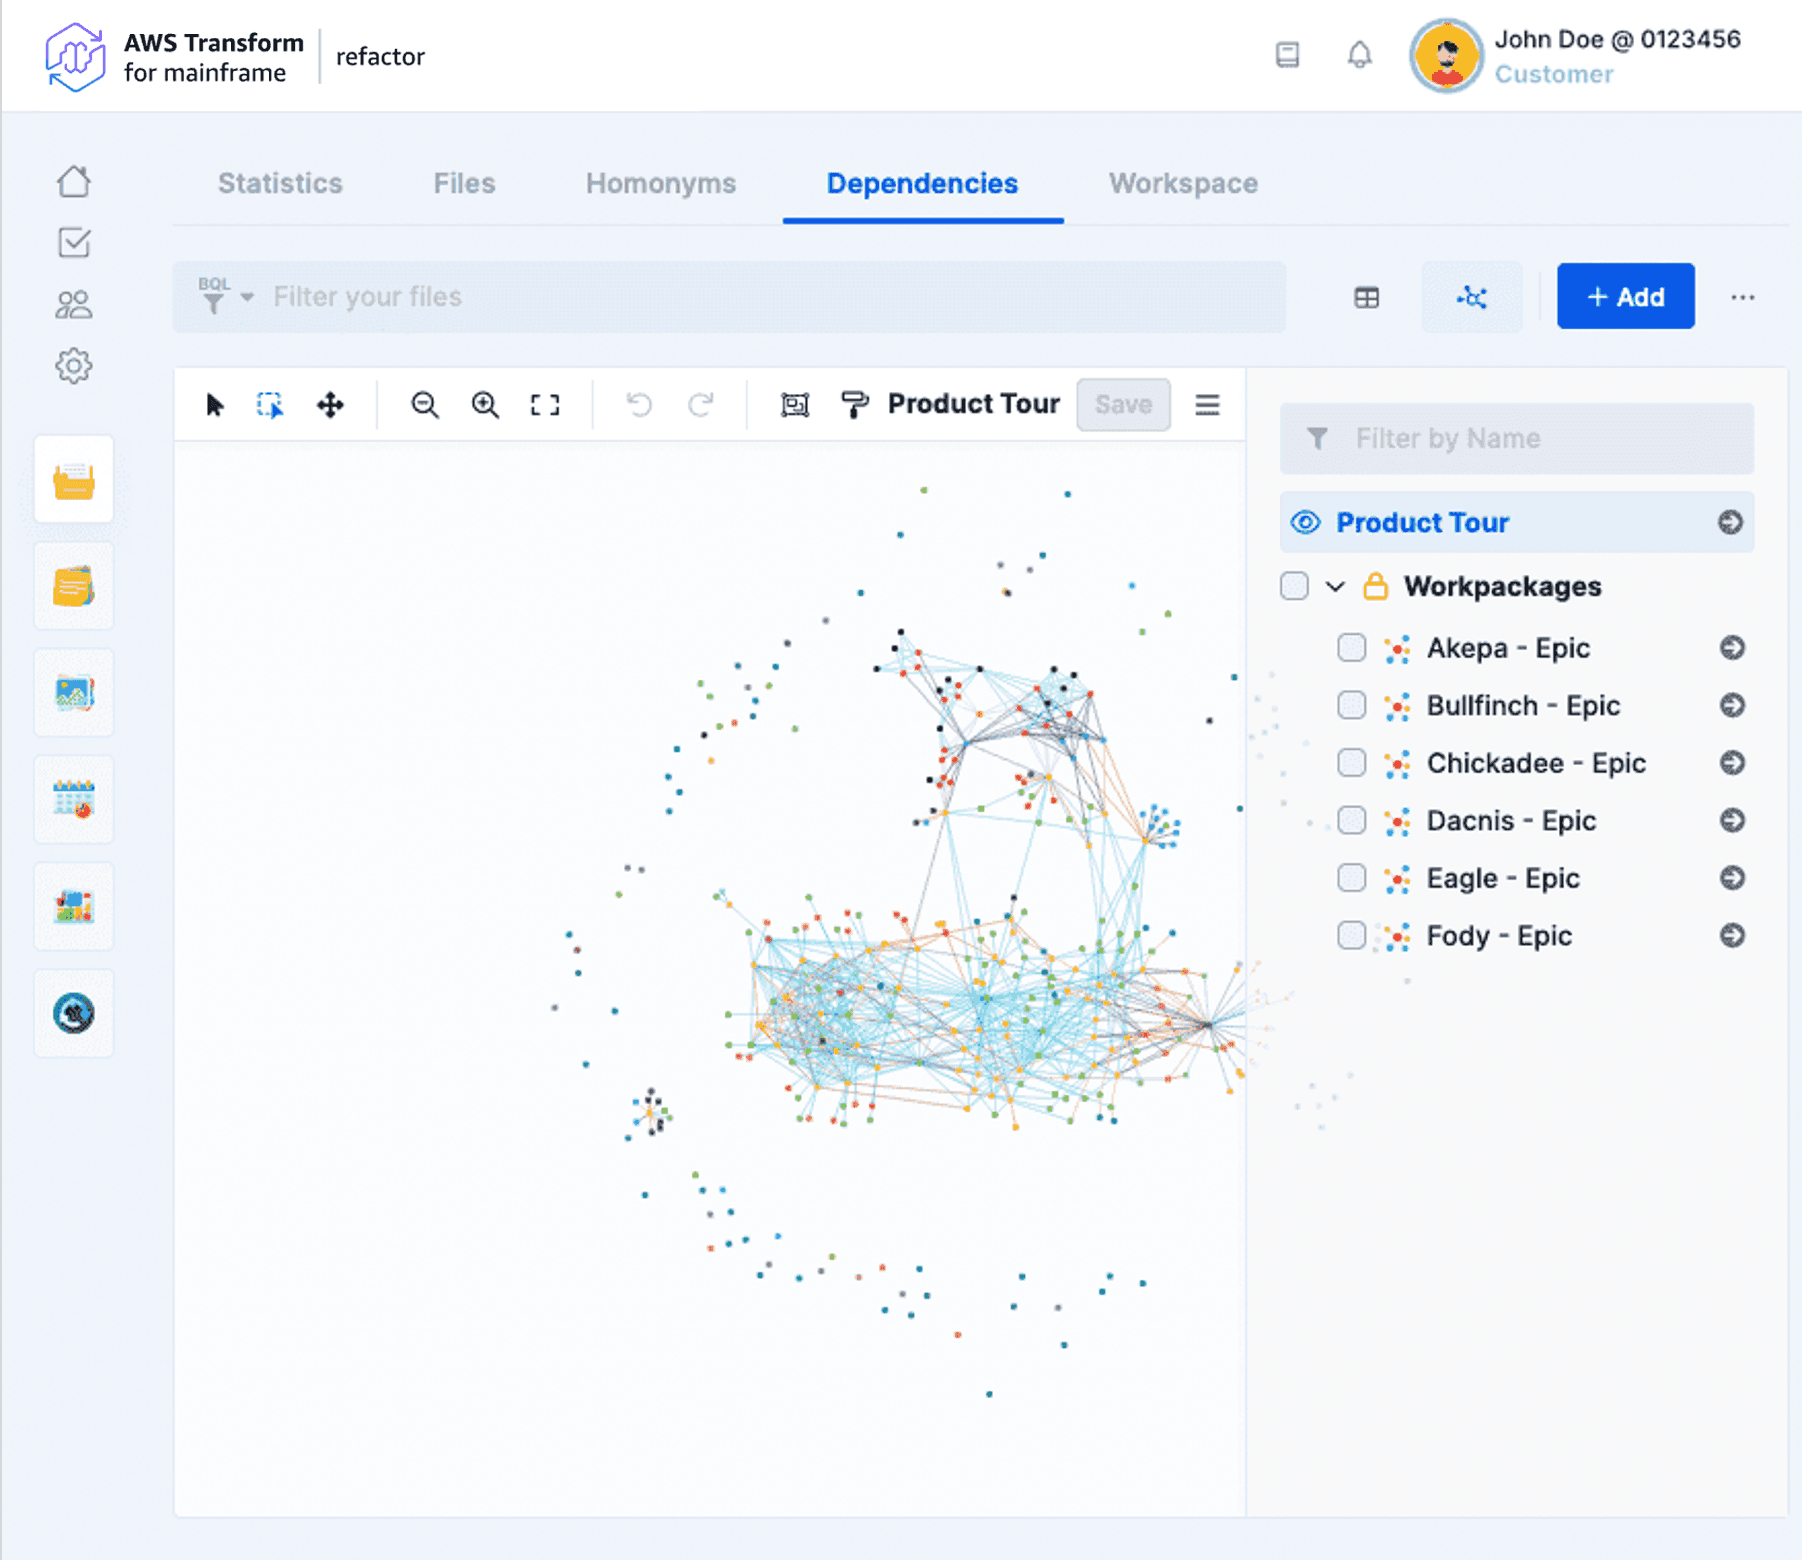Click the paint roller format icon

(855, 405)
